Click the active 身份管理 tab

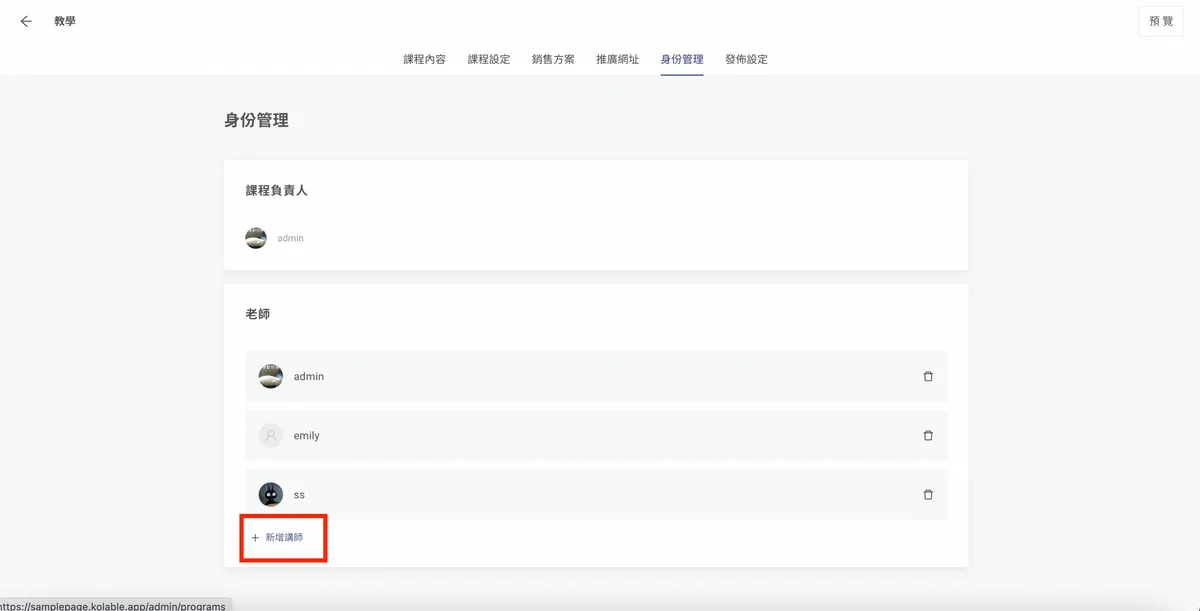(x=682, y=60)
